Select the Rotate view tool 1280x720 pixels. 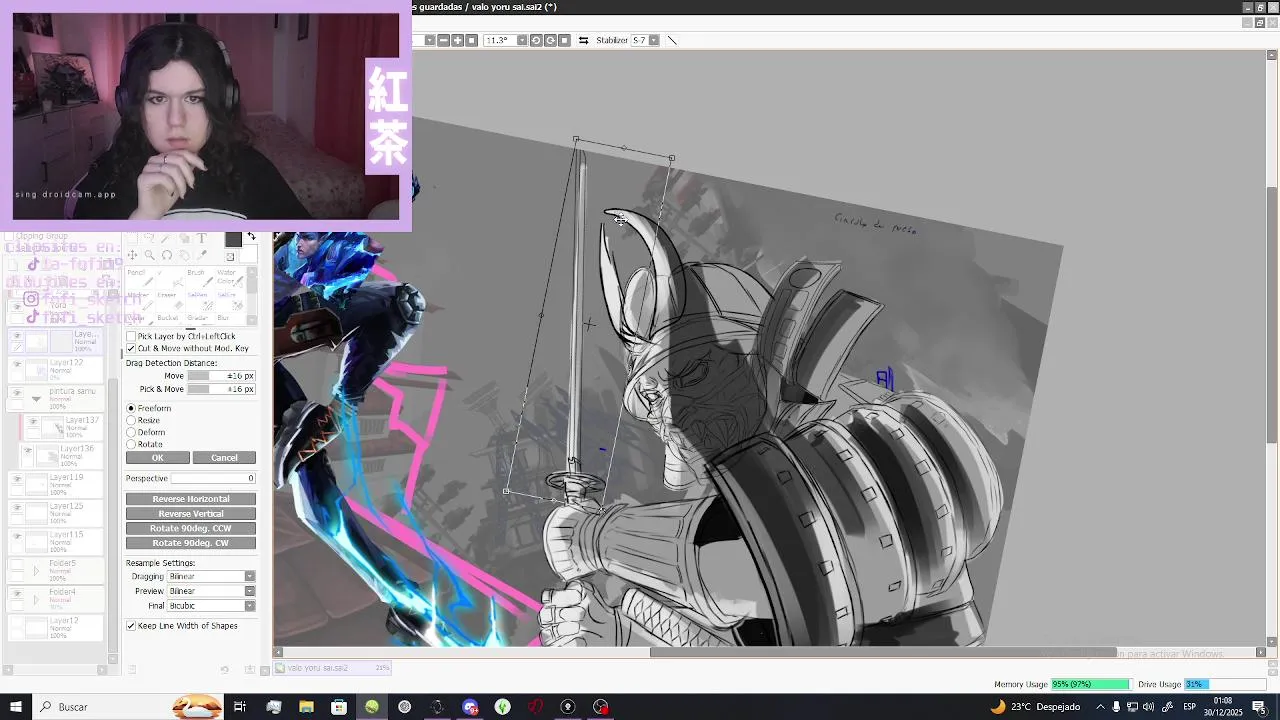click(x=167, y=255)
